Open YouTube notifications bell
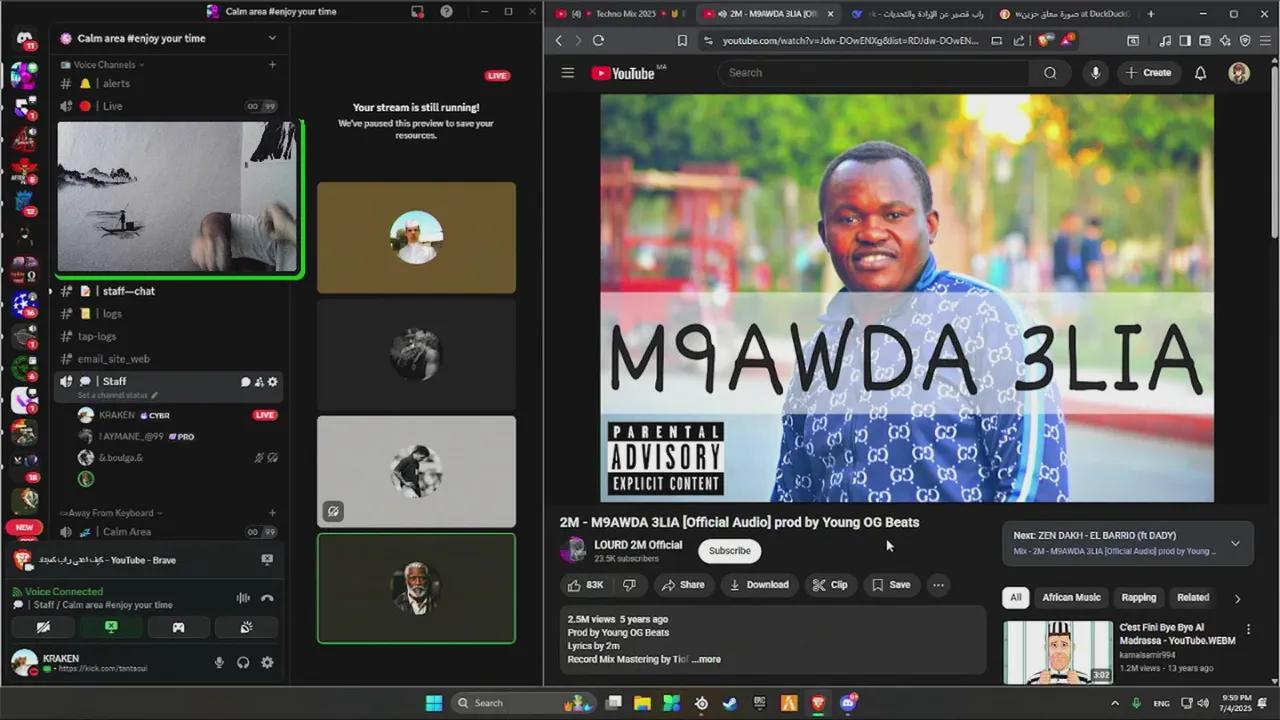Image resolution: width=1280 pixels, height=720 pixels. [1200, 72]
